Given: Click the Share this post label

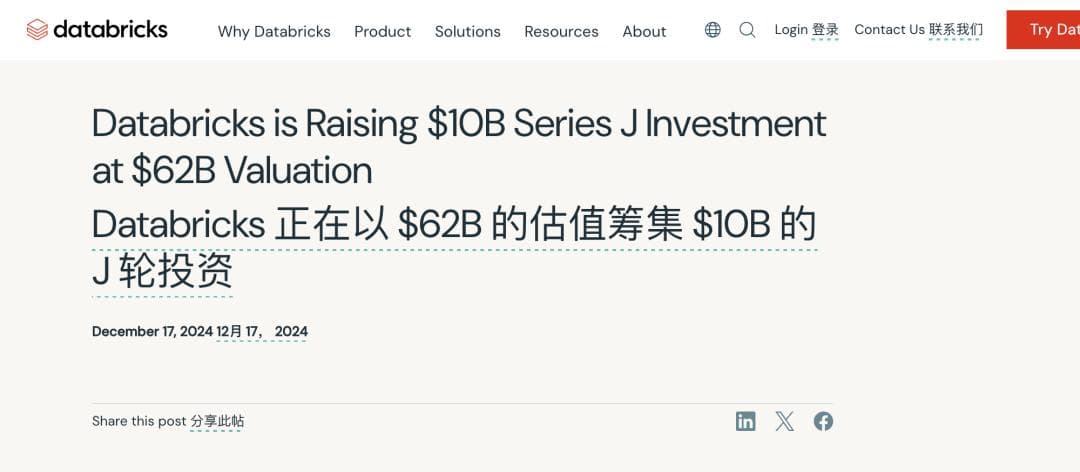Looking at the screenshot, I should pos(139,421).
